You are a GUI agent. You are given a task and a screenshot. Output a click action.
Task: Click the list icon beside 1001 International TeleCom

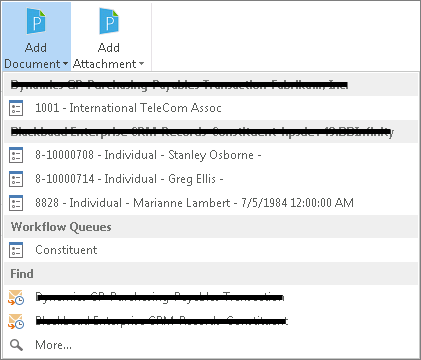tap(16, 108)
